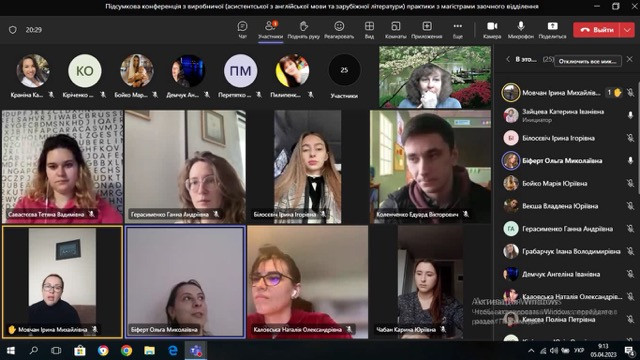
Task: Click the Raise hand icon
Action: click(x=303, y=27)
